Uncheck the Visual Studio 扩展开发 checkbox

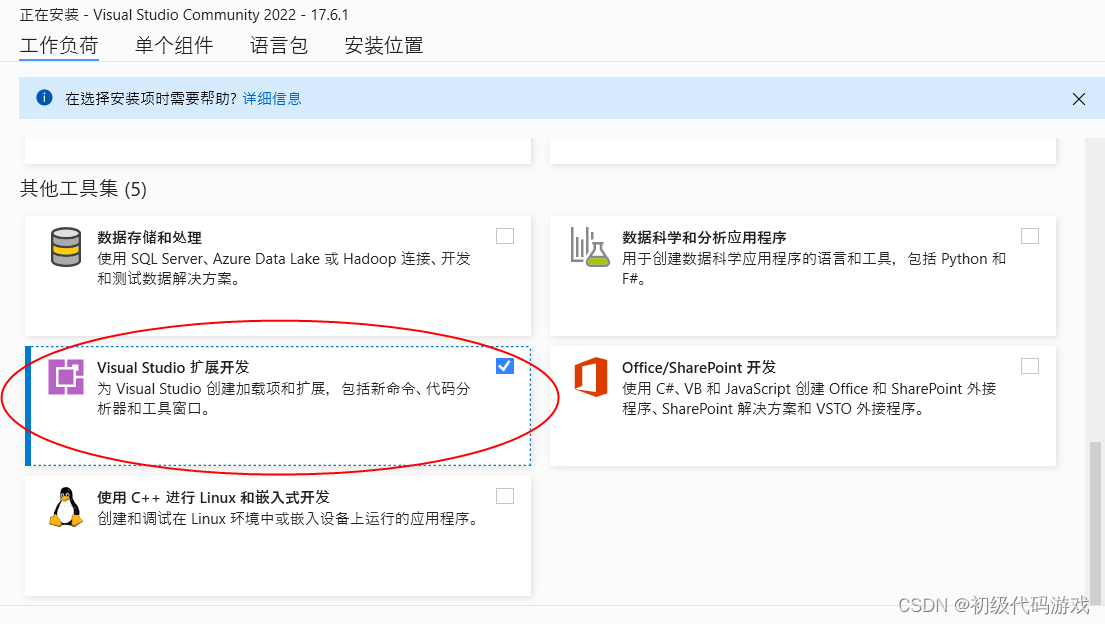505,366
